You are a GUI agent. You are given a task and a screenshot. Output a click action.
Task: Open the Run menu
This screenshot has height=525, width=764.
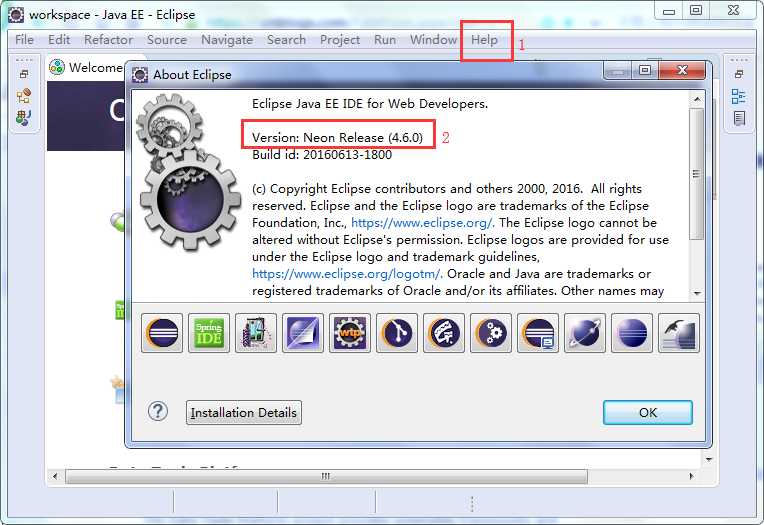(385, 39)
